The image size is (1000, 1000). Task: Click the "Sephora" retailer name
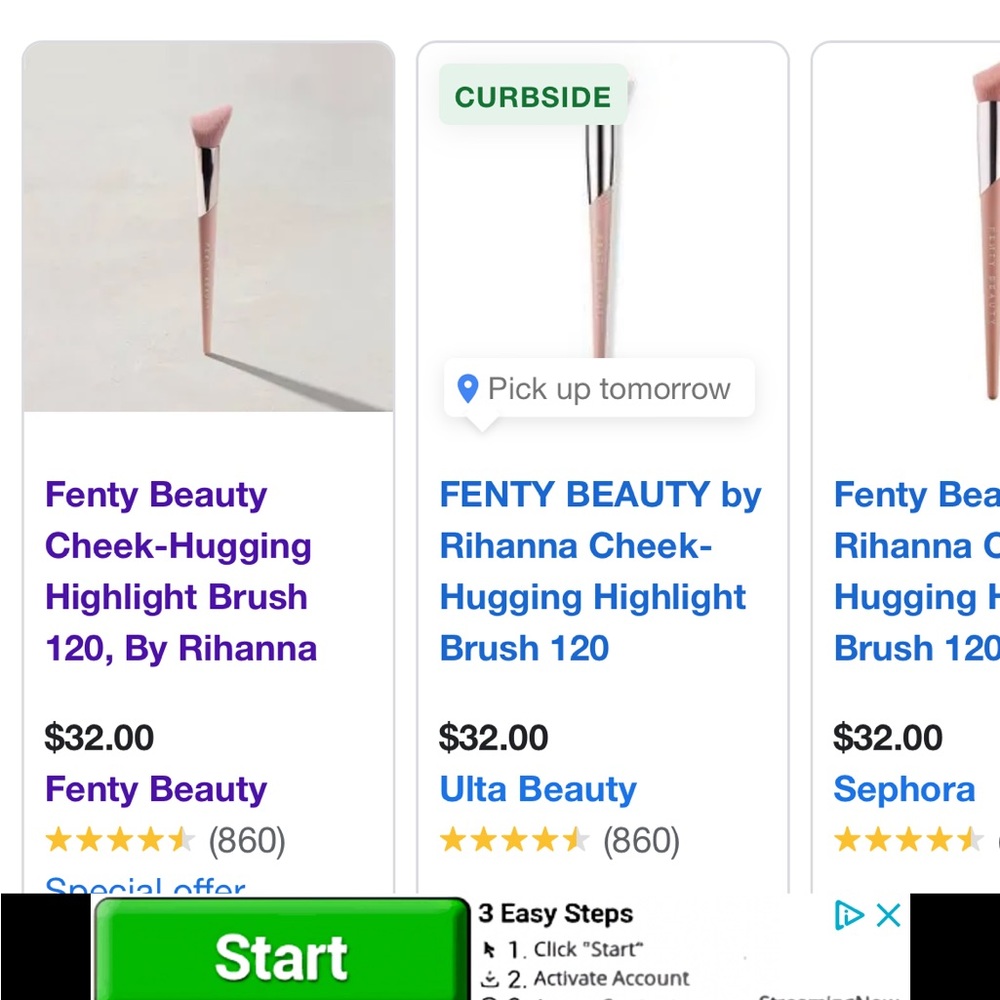point(904,789)
